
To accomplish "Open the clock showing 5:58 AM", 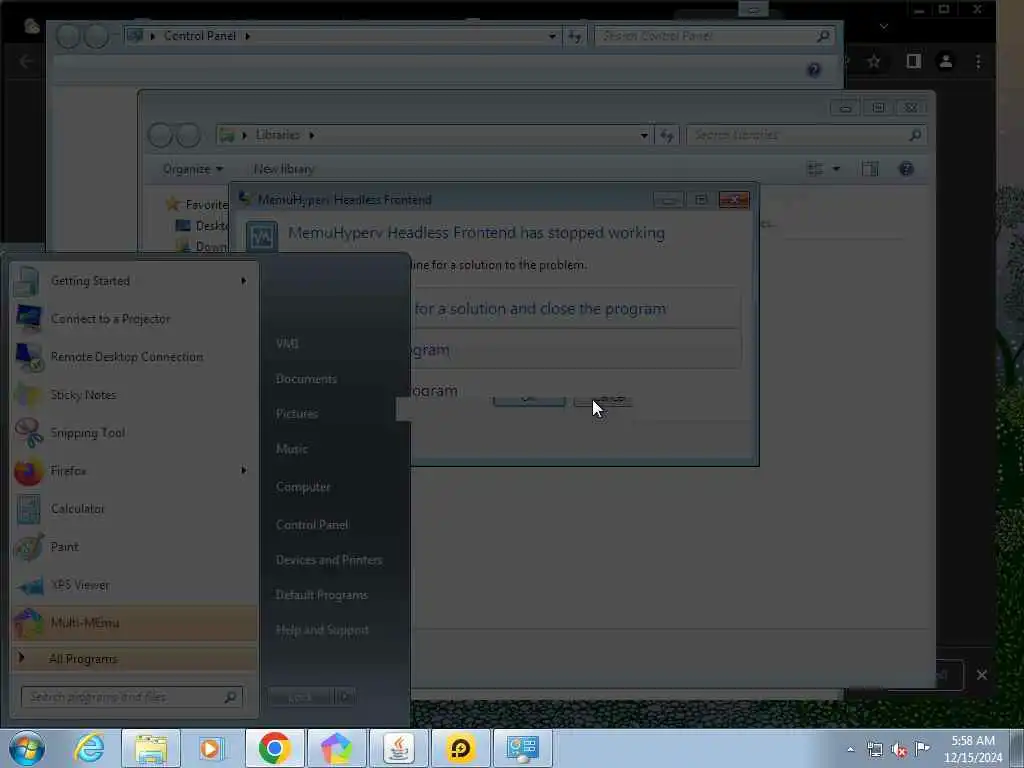I will pos(973,749).
